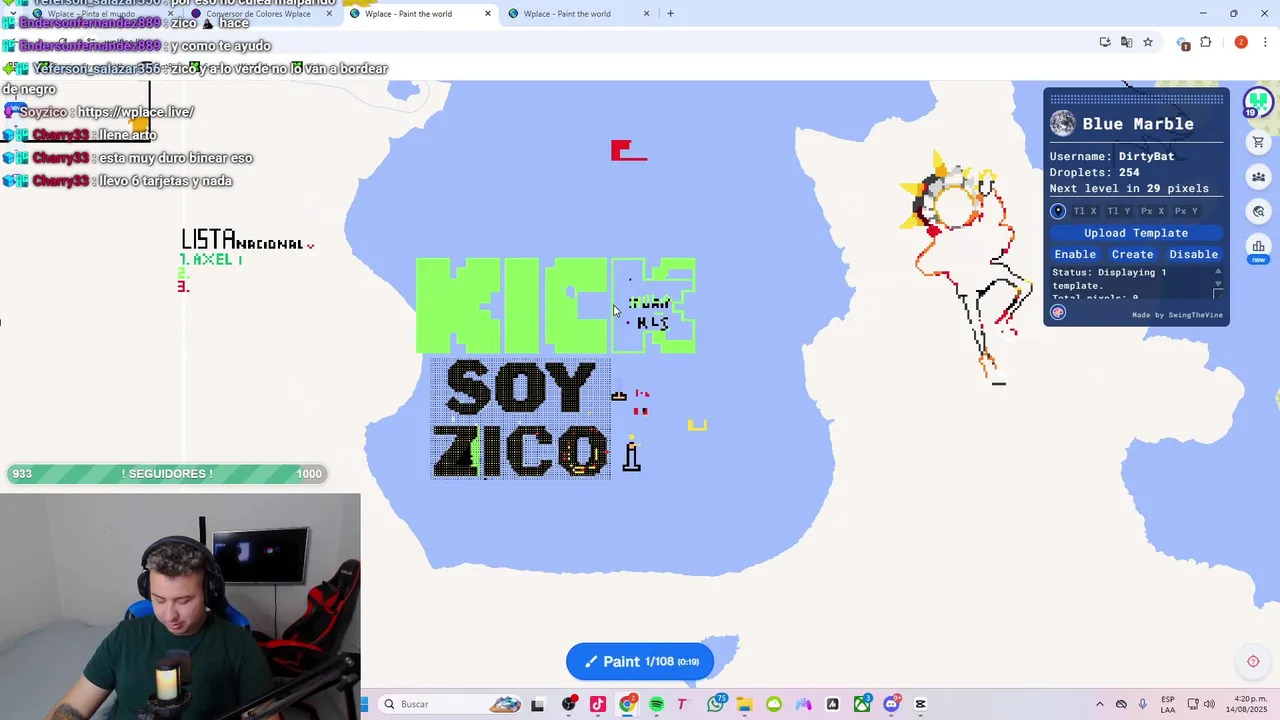1280x720 pixels.
Task: Click the Username DirtyBat text
Action: pyautogui.click(x=1111, y=156)
